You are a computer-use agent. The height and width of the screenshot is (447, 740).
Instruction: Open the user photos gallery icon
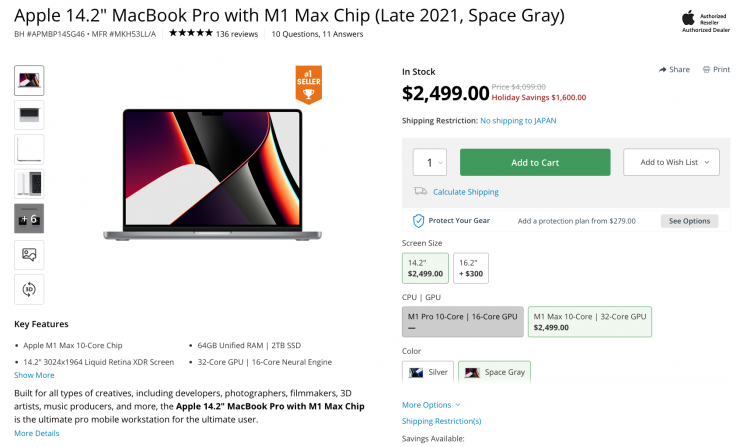pyautogui.click(x=29, y=254)
